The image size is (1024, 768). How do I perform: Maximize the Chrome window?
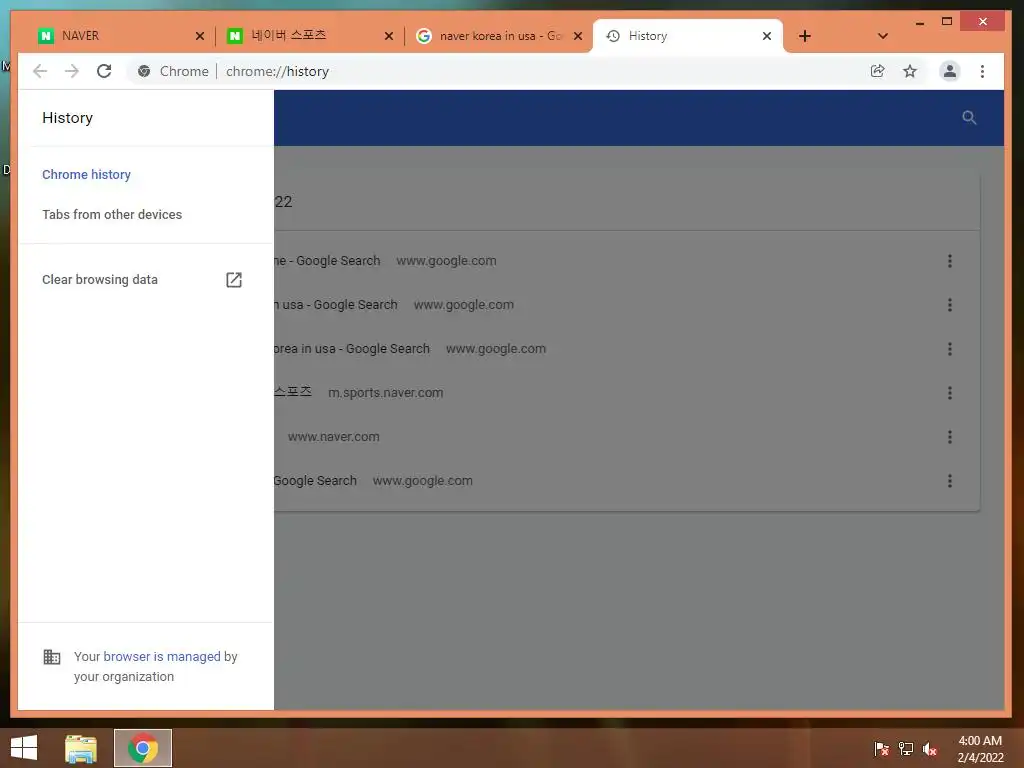pos(947,22)
